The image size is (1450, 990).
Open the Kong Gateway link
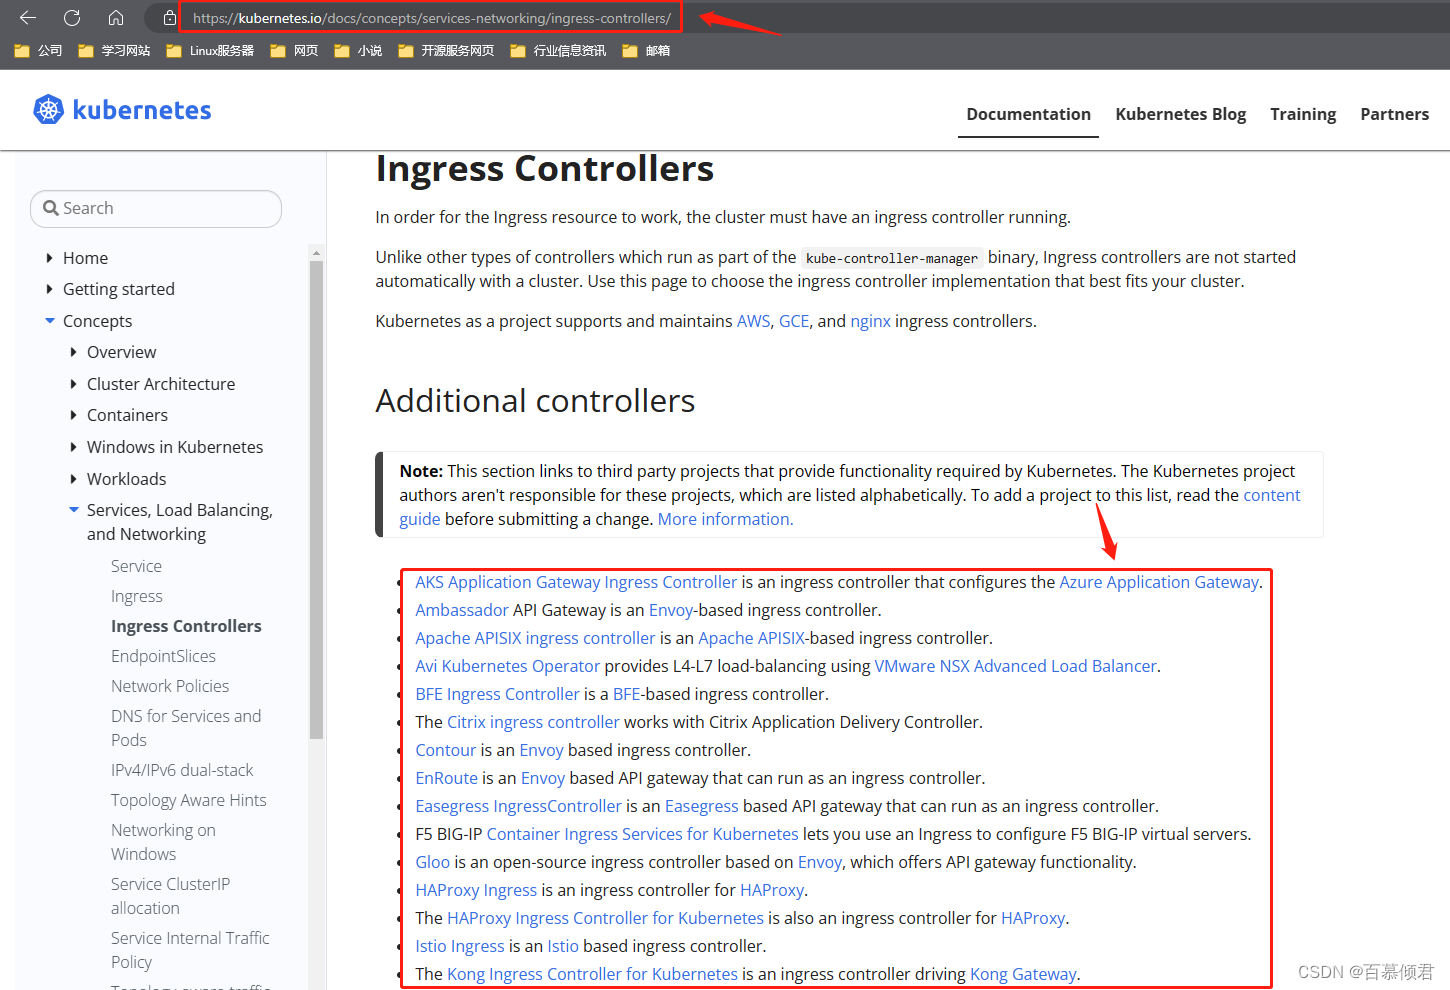pos(1023,974)
